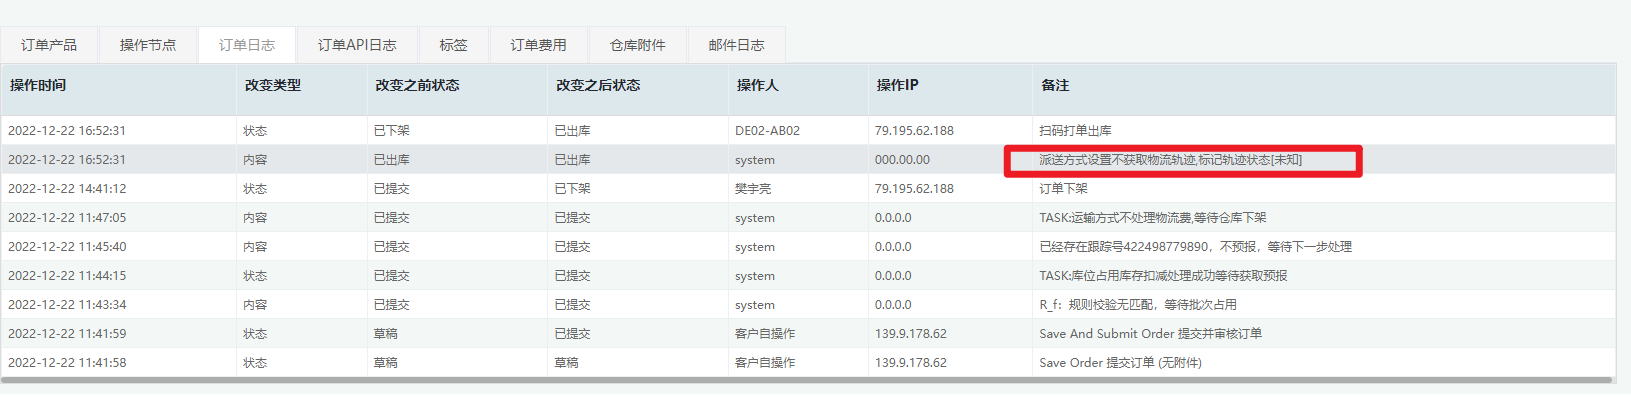The image size is (1631, 398).
Task: Select the 扫码打单出库 remark
Action: pos(1075,131)
